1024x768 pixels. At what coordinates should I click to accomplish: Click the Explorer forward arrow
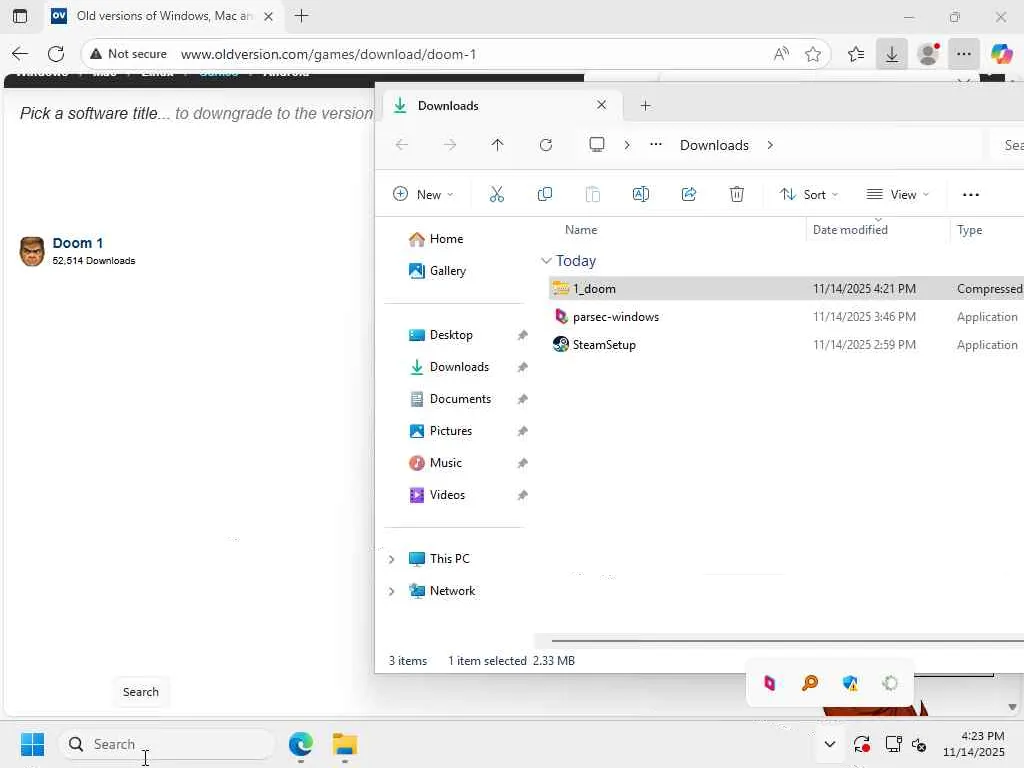pos(450,145)
